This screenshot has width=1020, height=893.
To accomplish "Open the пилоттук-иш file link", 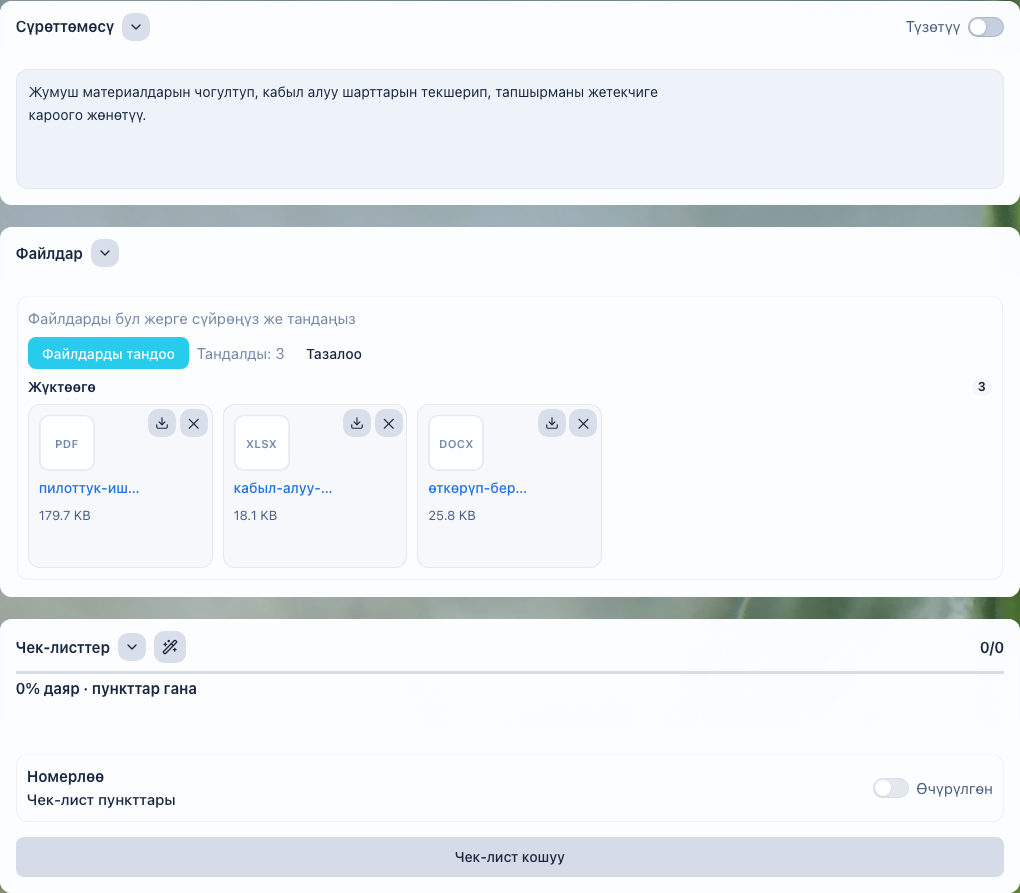I will pyautogui.click(x=89, y=488).
